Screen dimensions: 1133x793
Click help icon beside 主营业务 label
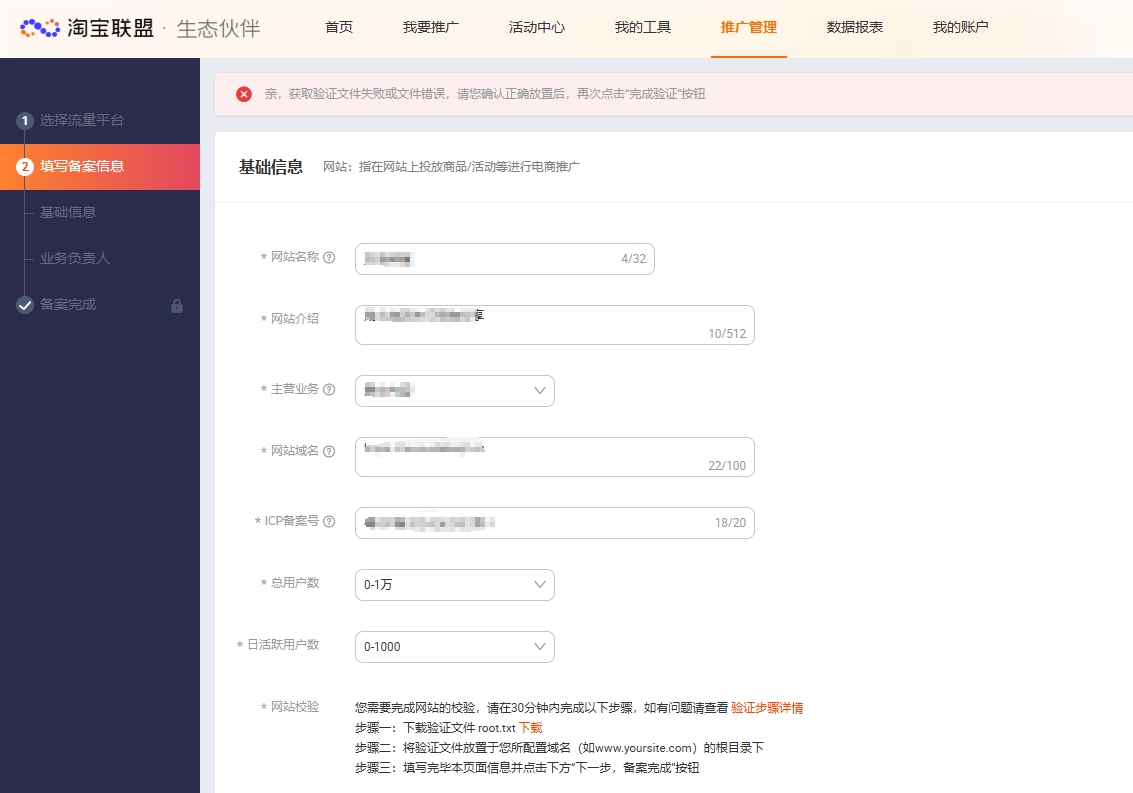(x=329, y=390)
